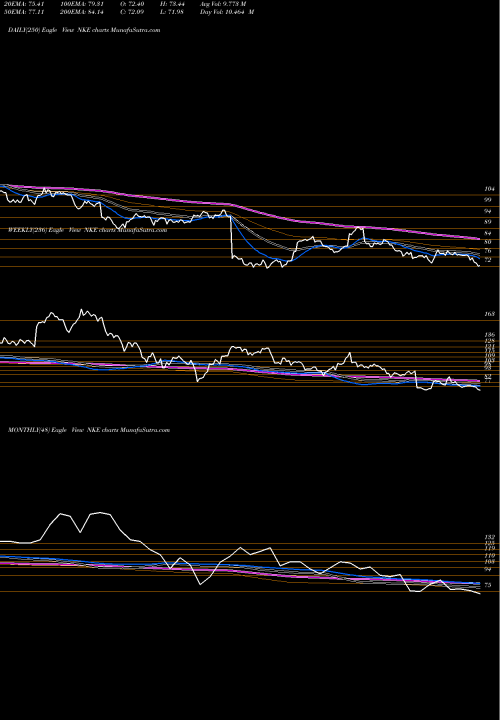
Task: Click the 100EMA: 79.31 readout
Action: point(81,4)
